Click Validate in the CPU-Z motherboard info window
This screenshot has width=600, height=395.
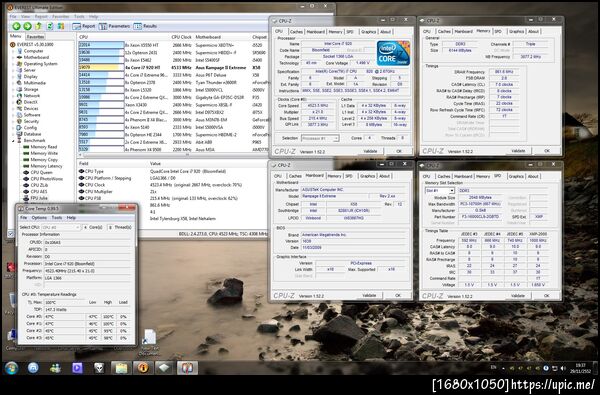pos(369,295)
